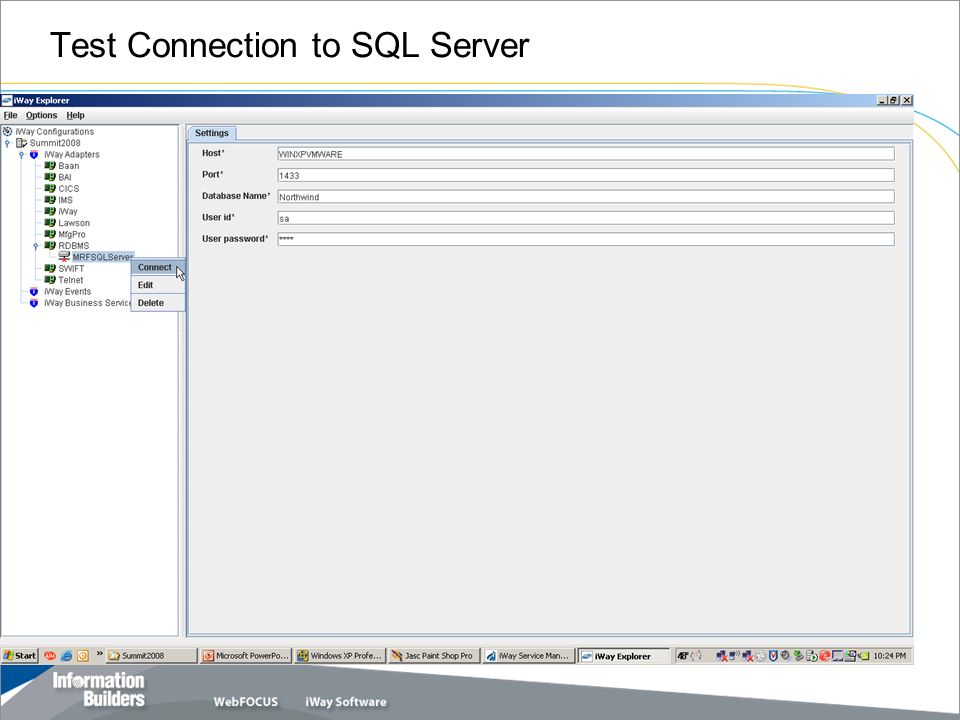Select the SWIFT adapter icon
This screenshot has width=960, height=720.
[x=50, y=268]
